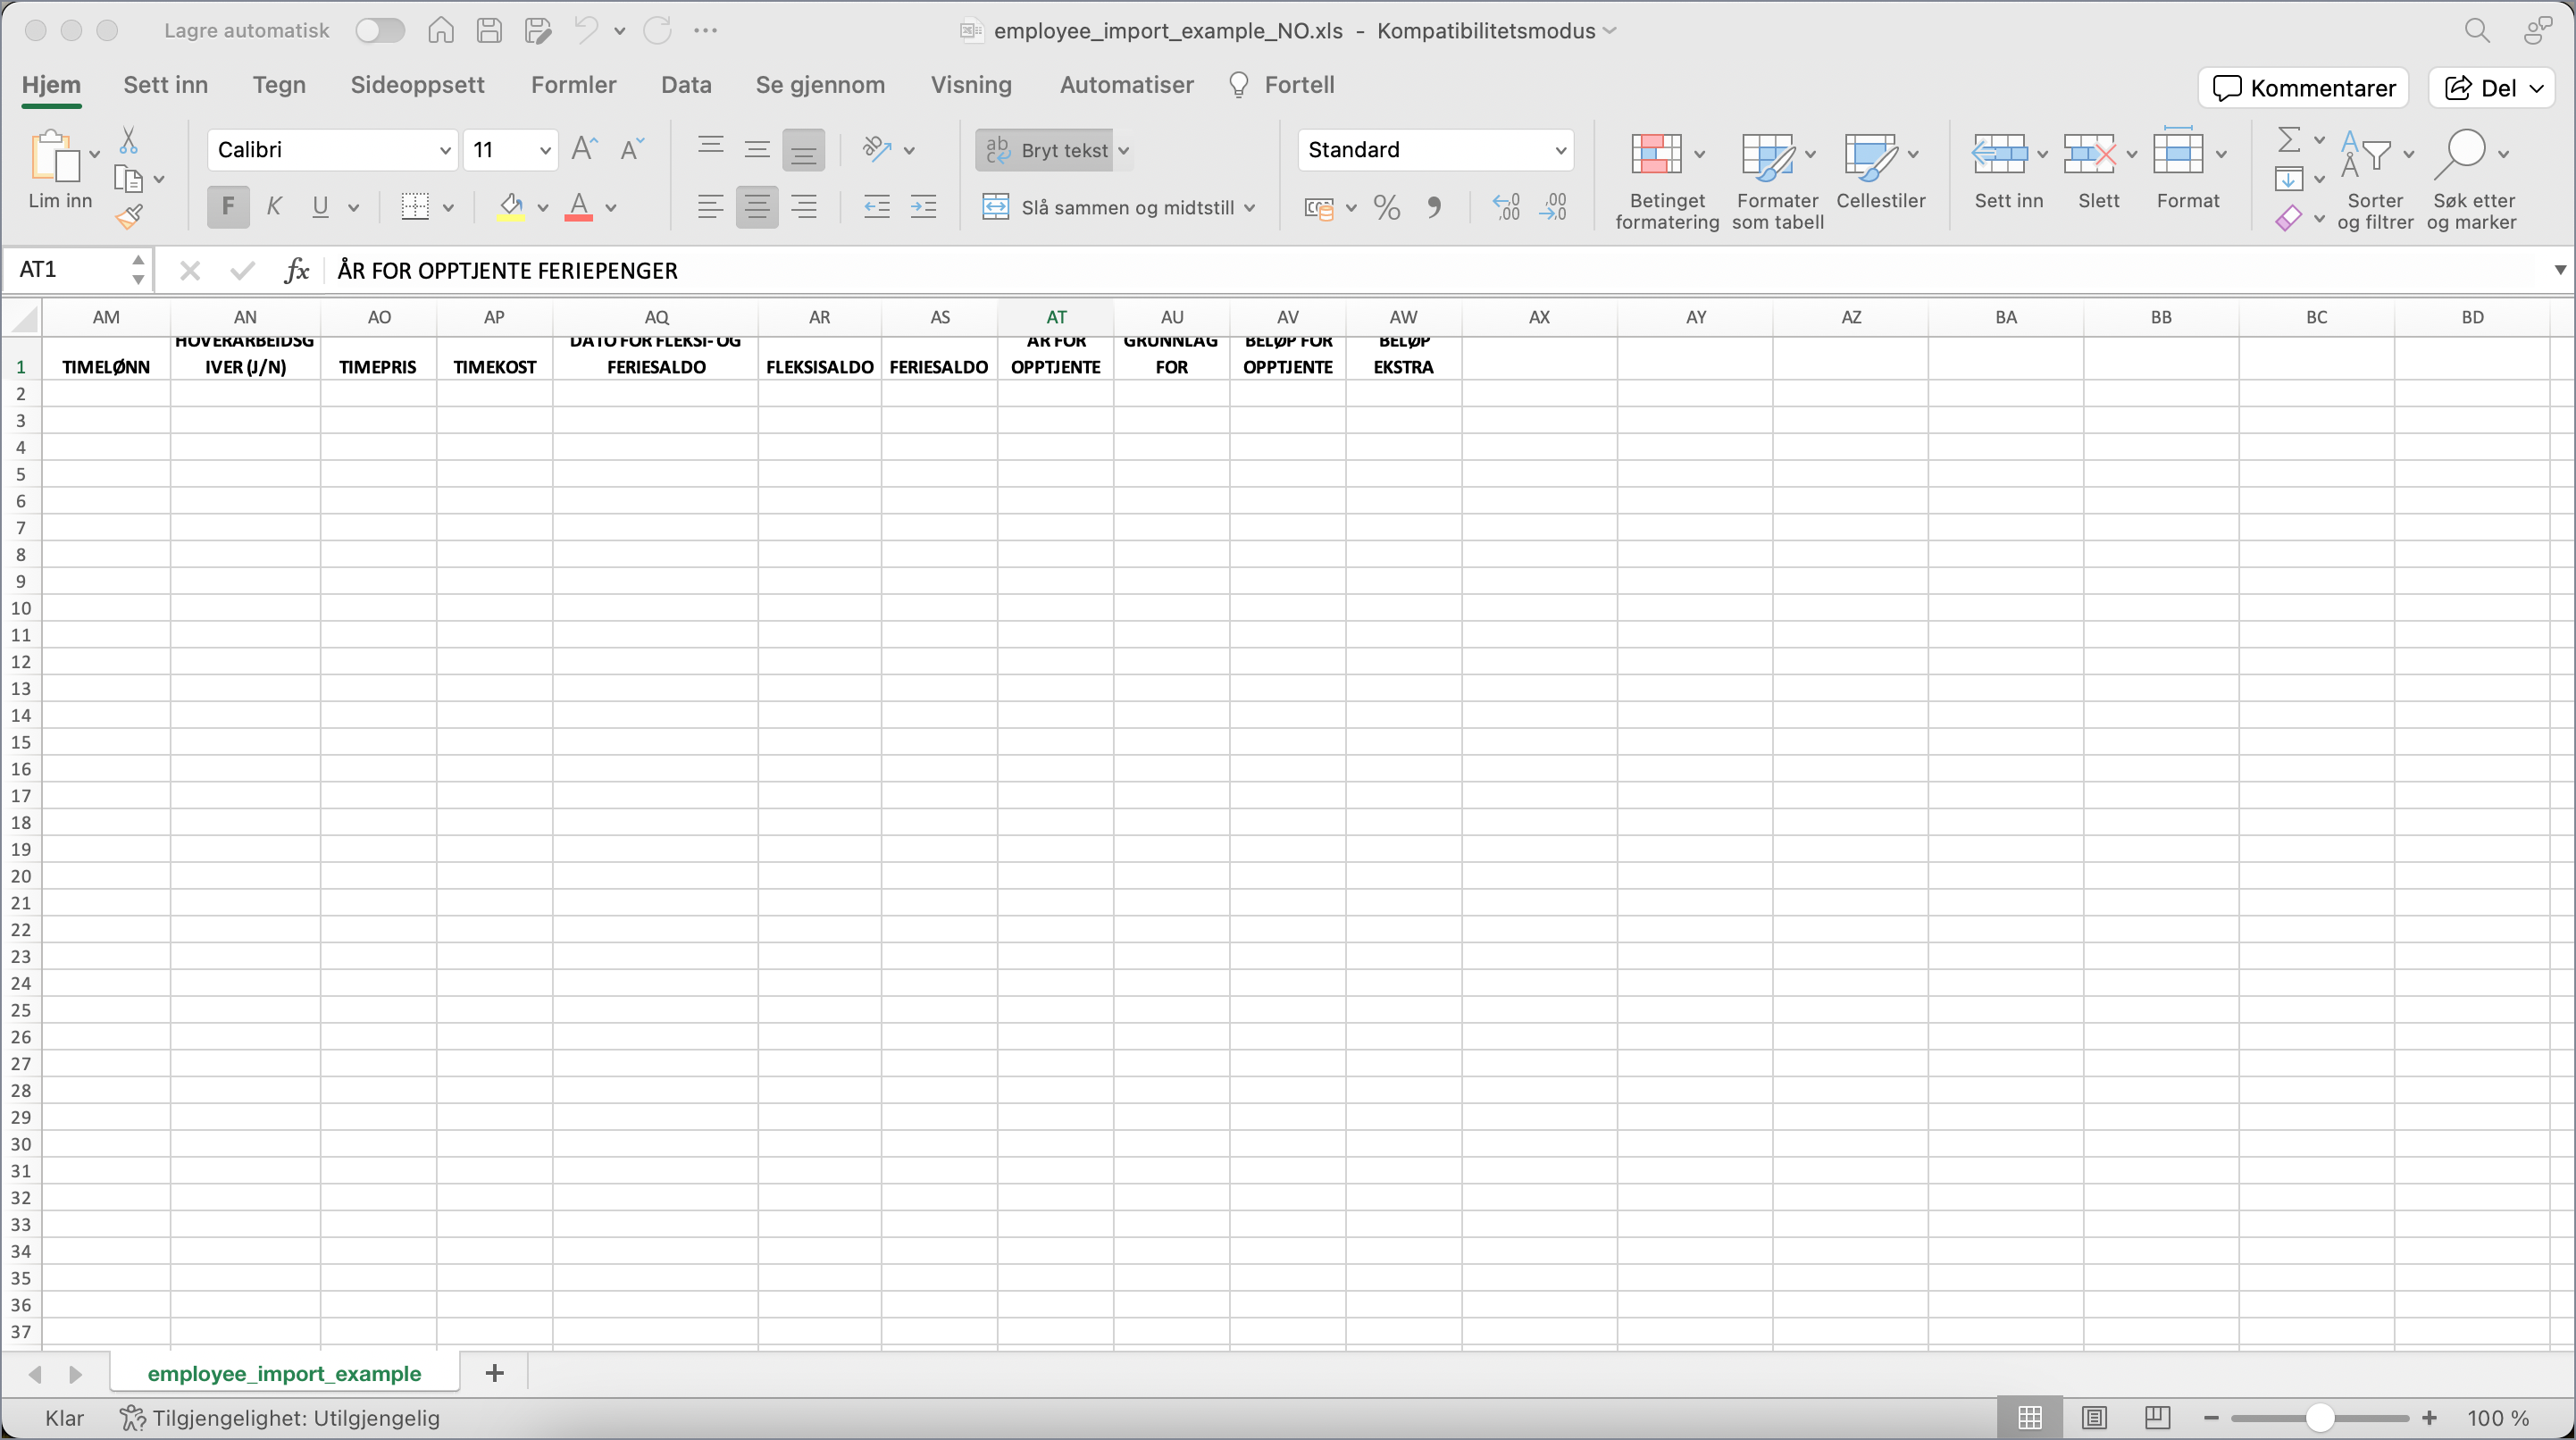Open the Sideoppsett ribbon tab
Viewport: 2576px width, 1440px height.
click(x=417, y=85)
